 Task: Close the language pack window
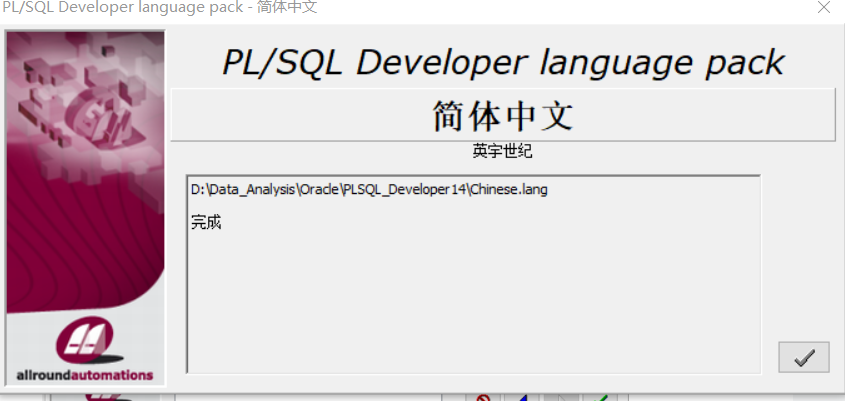824,8
